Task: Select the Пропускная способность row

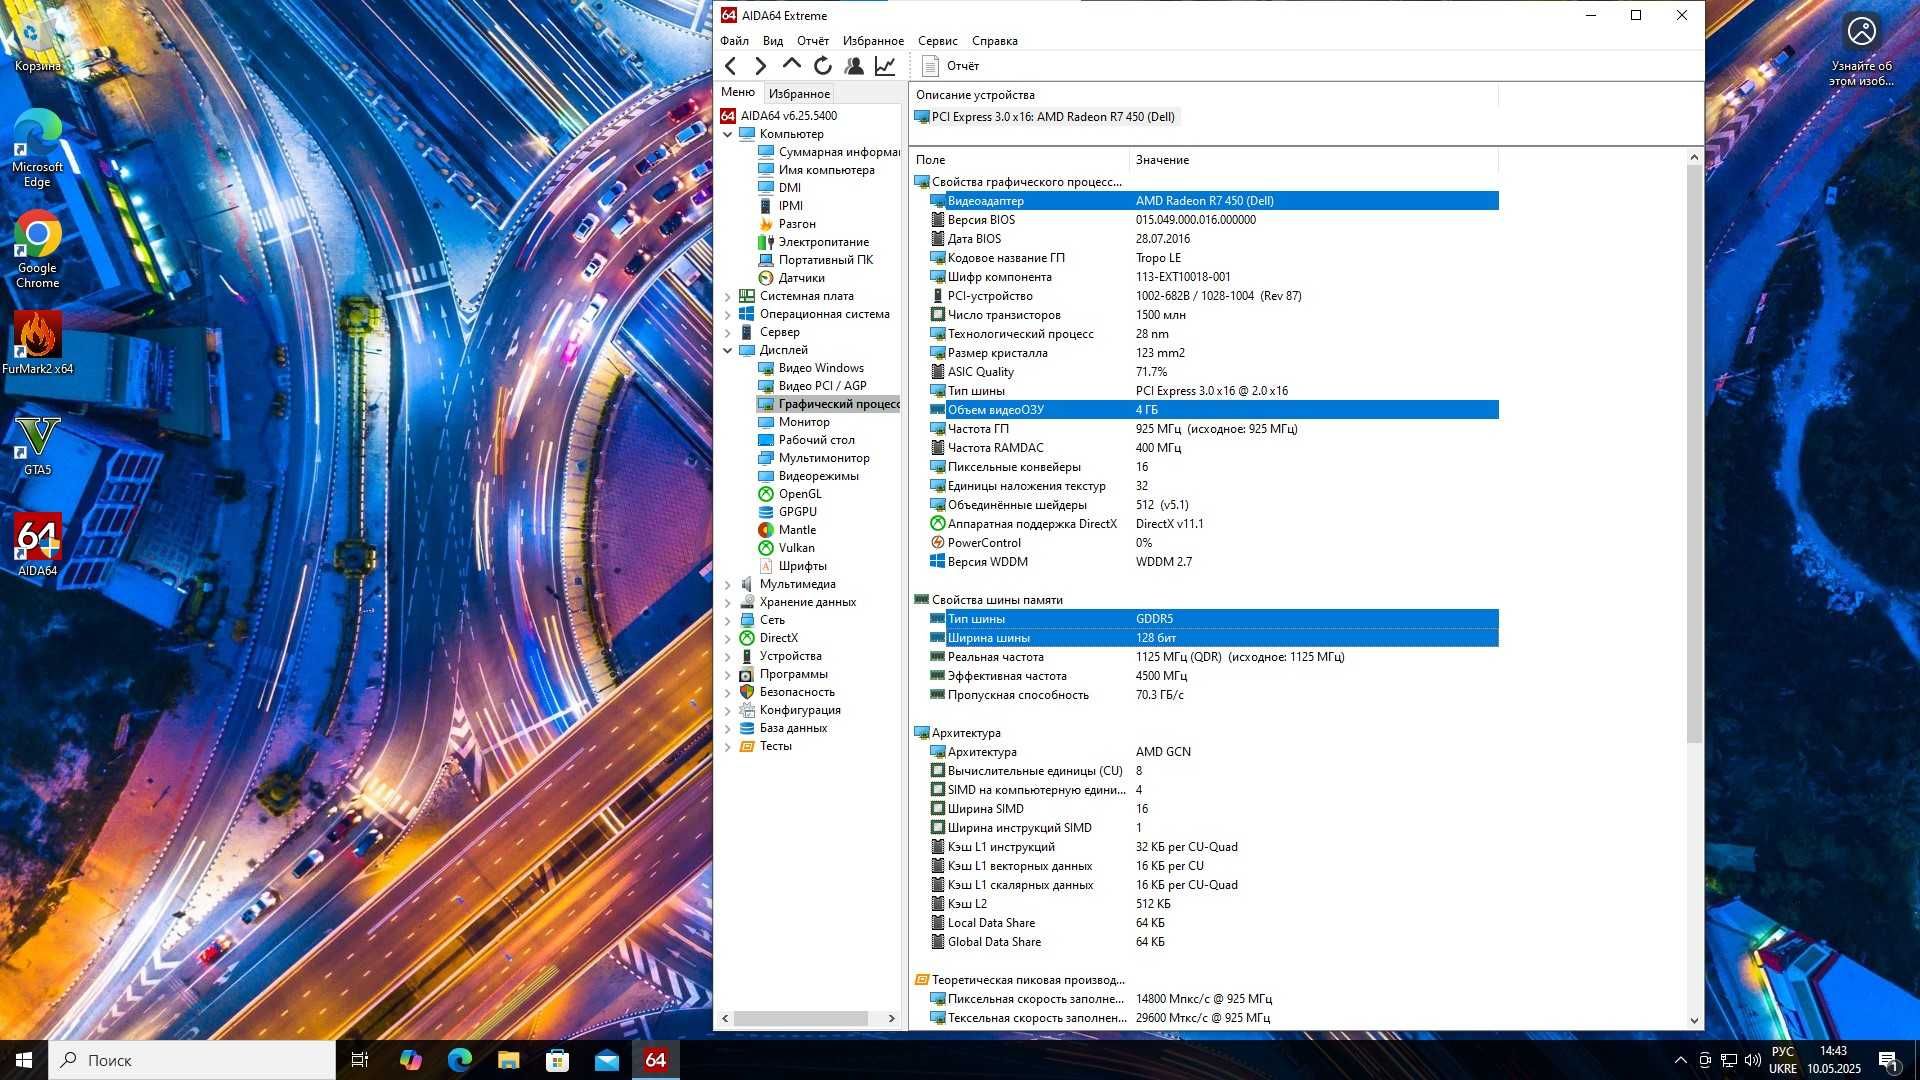Action: tap(1214, 695)
